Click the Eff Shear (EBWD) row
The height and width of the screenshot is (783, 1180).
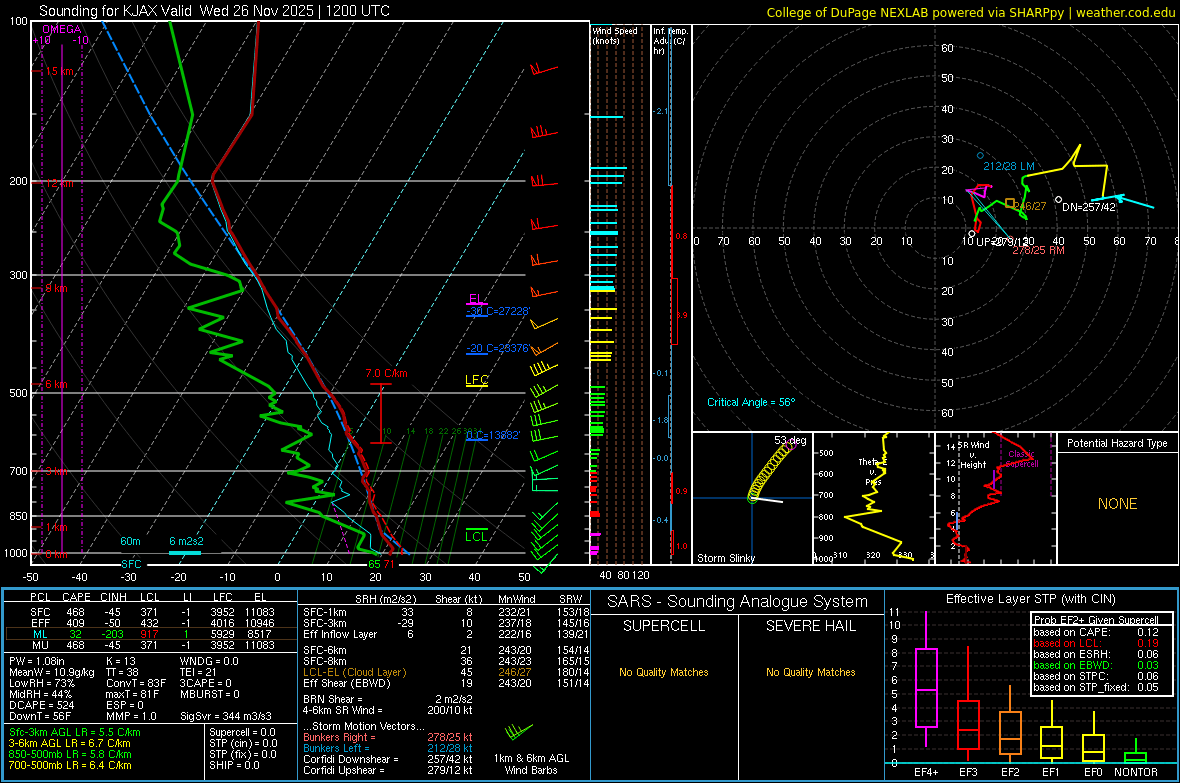tap(446, 683)
